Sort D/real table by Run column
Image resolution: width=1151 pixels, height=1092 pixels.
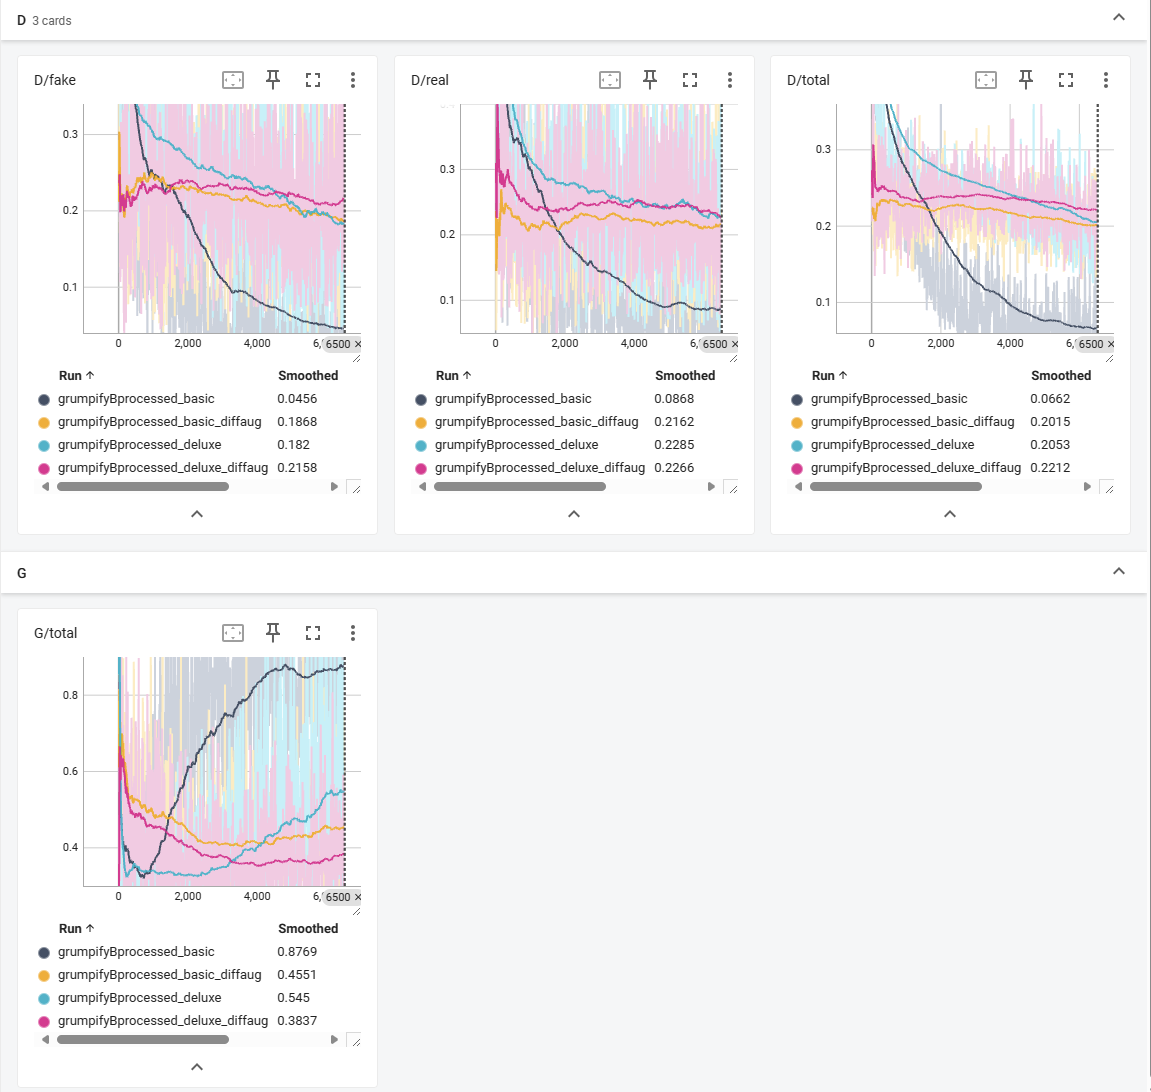453,376
